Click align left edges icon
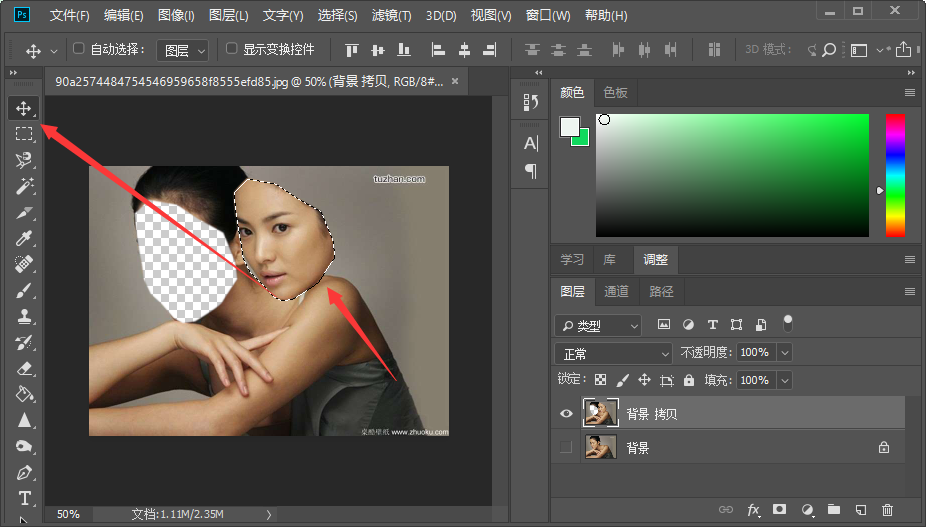The image size is (926, 527). [438, 50]
